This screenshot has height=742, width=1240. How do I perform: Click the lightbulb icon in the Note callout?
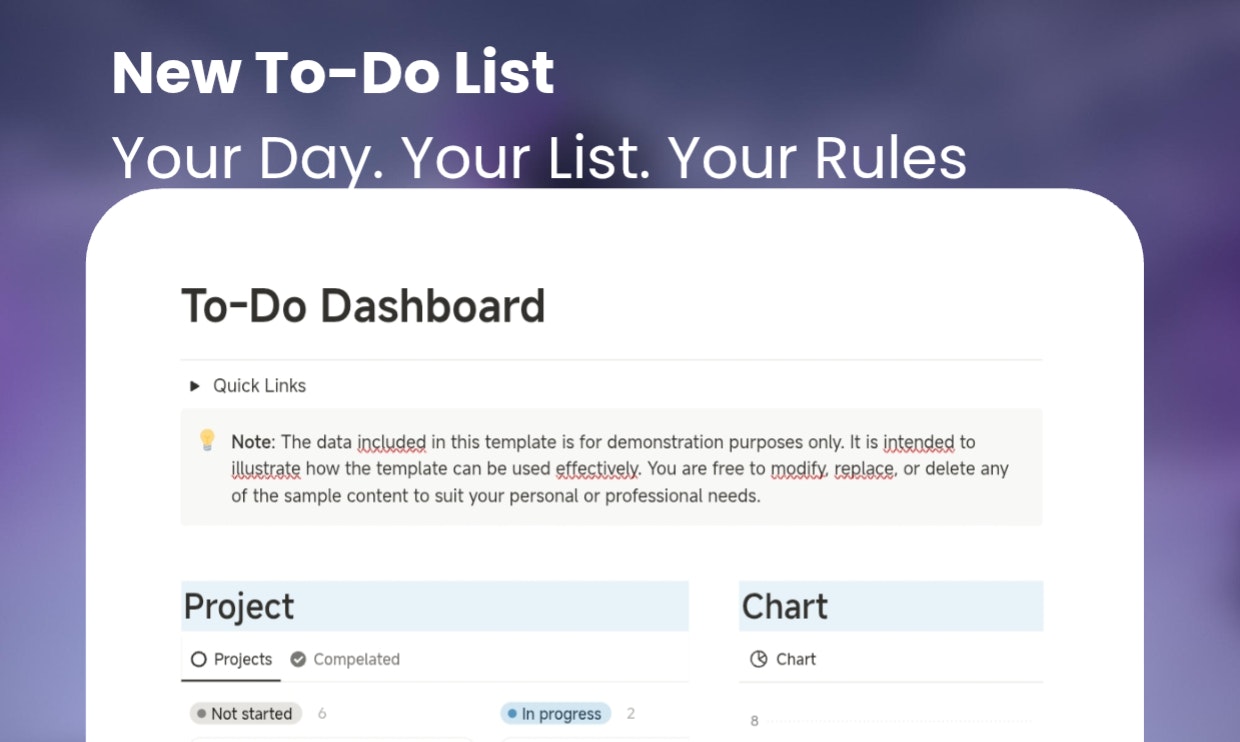(x=207, y=438)
